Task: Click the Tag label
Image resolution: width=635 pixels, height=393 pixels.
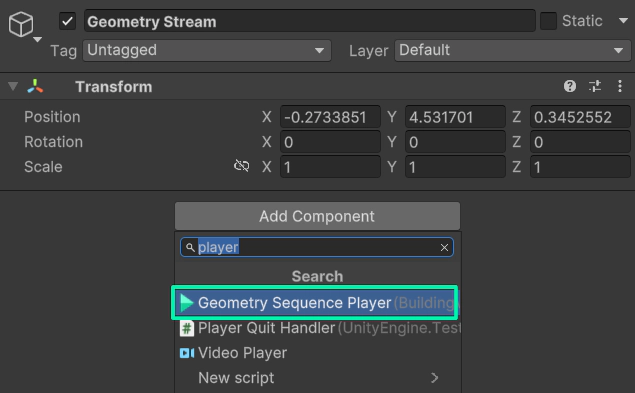Action: 64,51
